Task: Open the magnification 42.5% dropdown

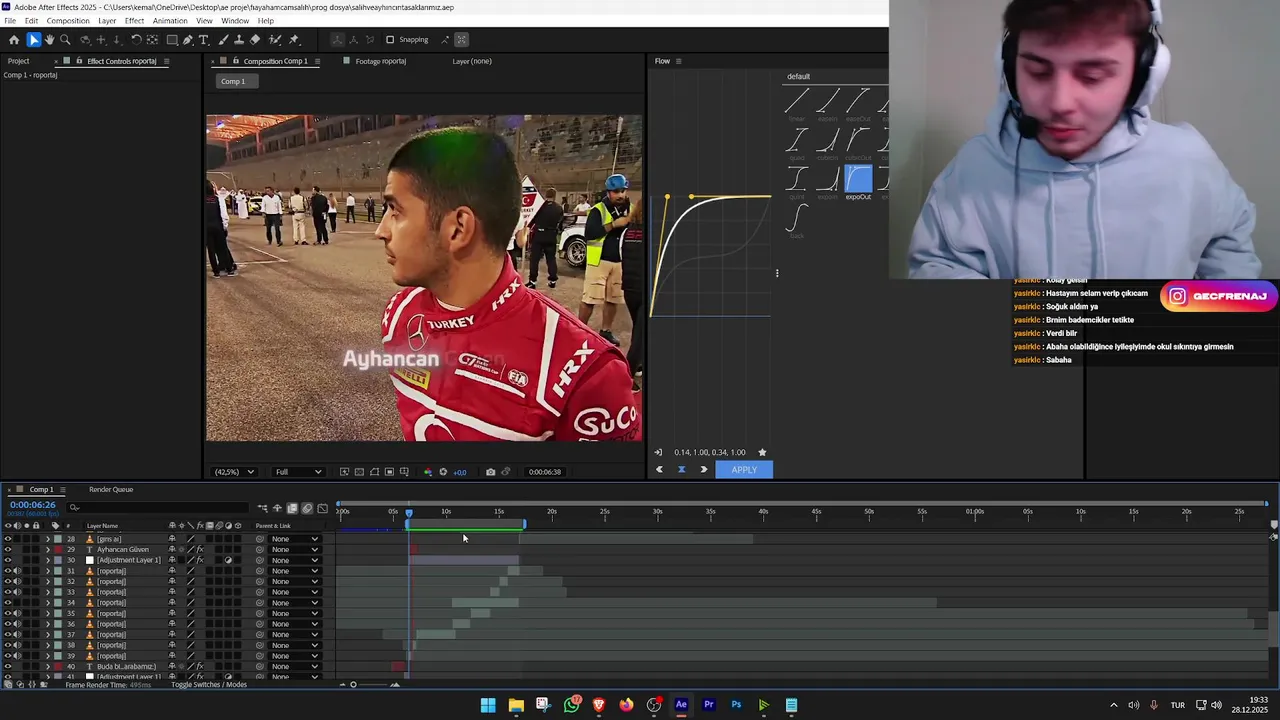Action: click(x=234, y=472)
